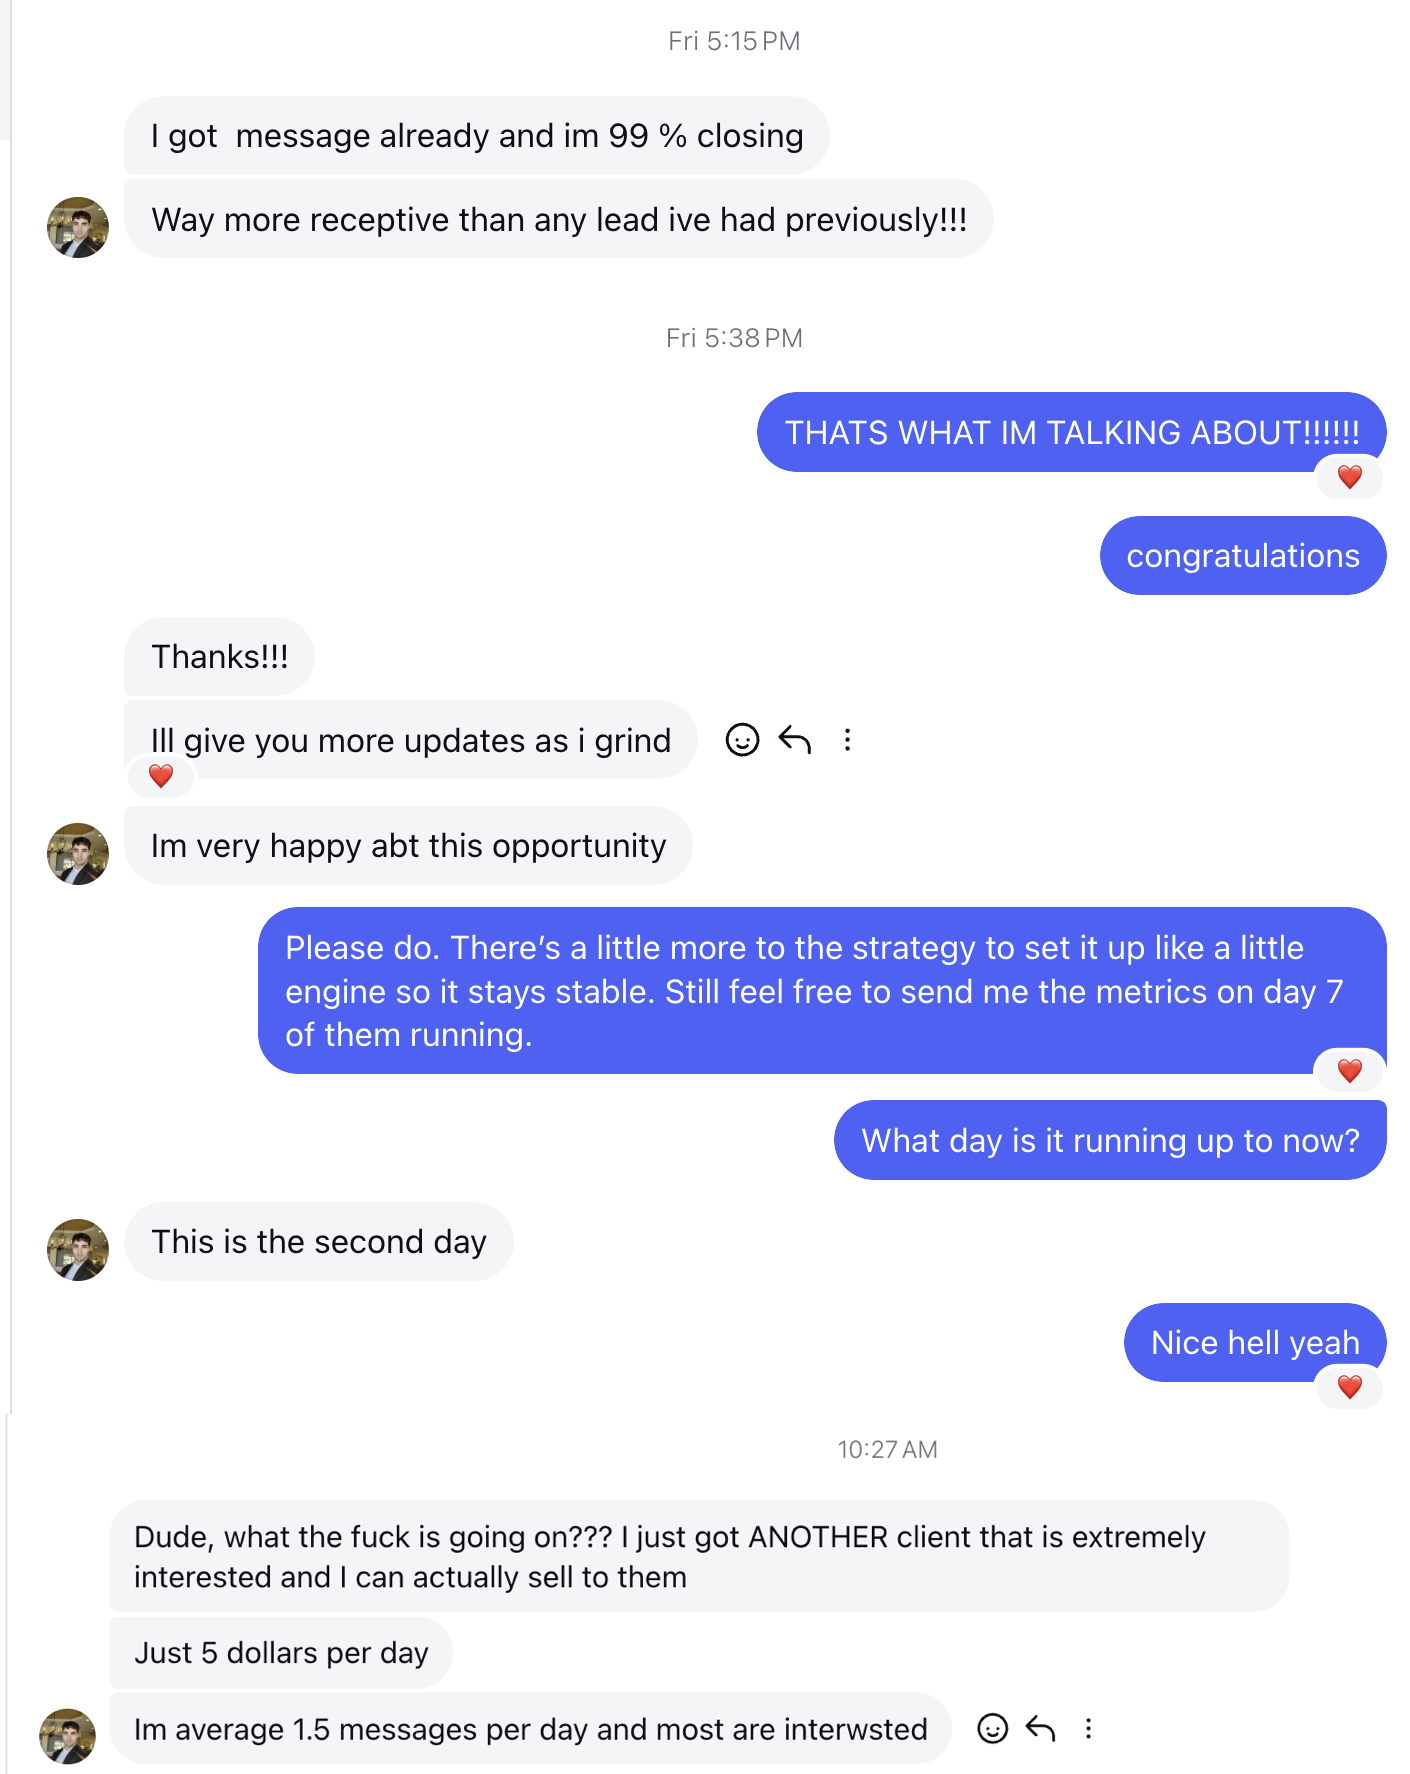
Task: Select the 'Thanks!!!' message bubble
Action: pos(219,657)
